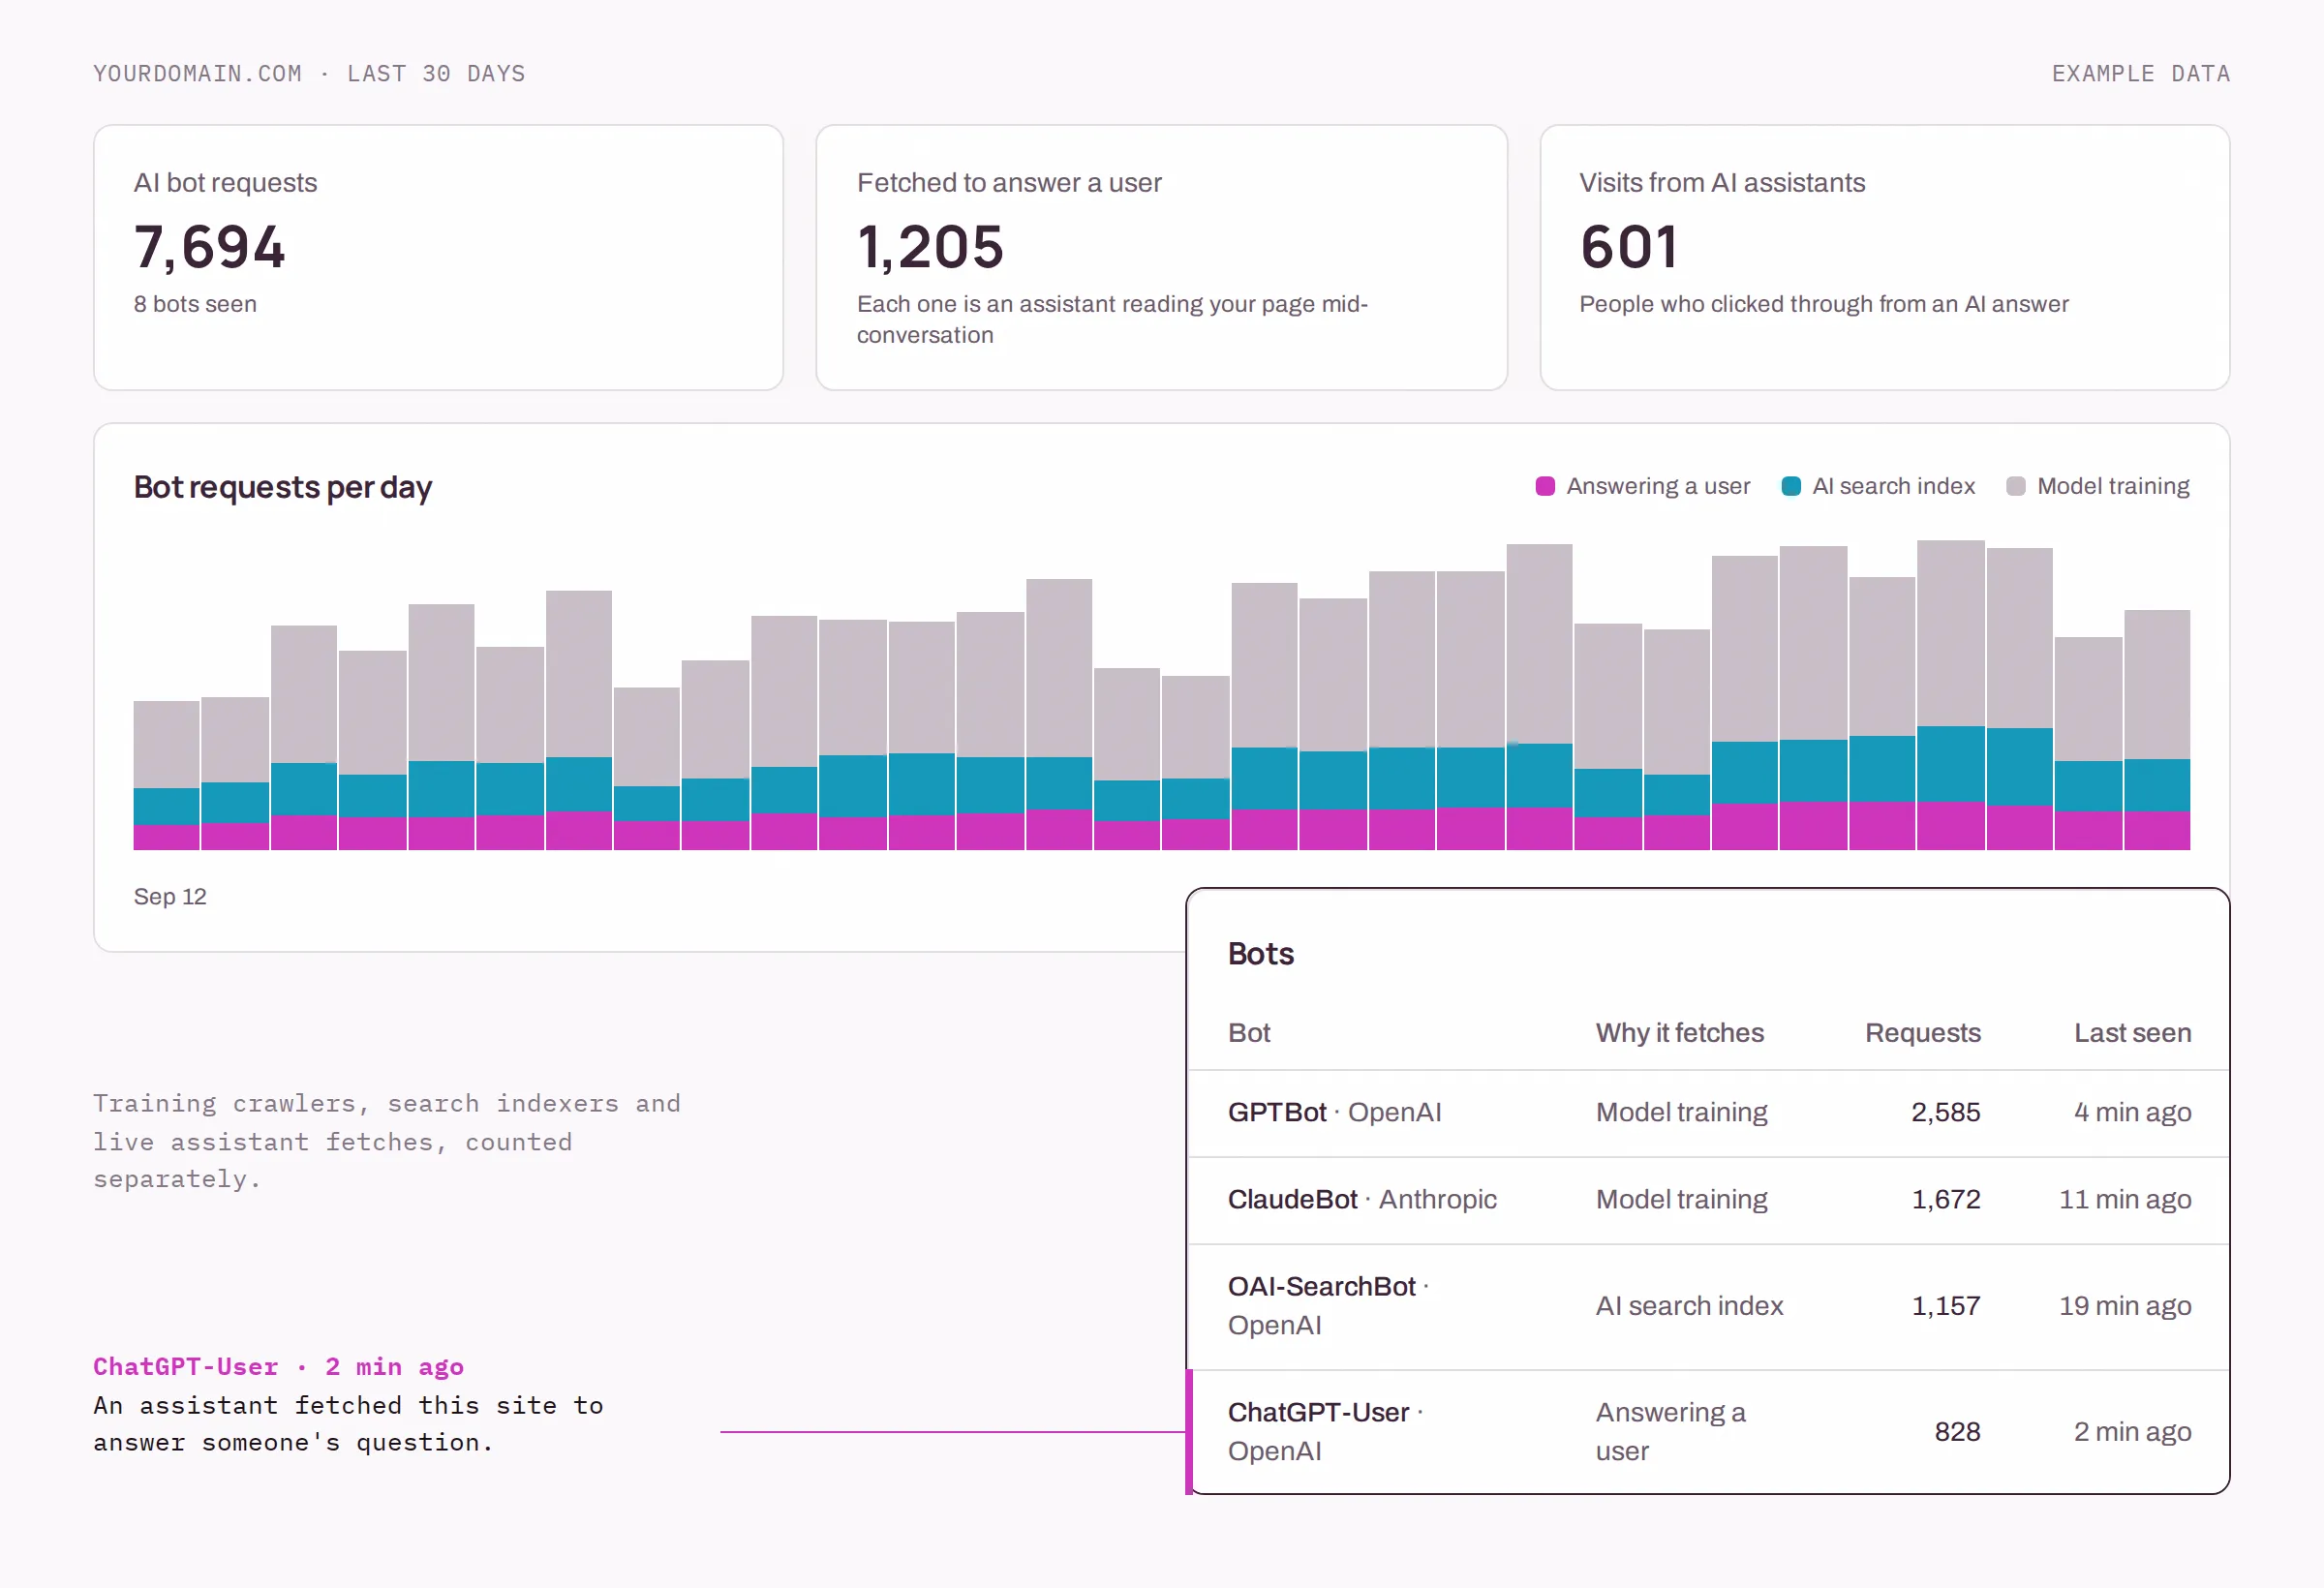Select the 'OAI-SearchBot · OpenAI' row name
Viewport: 2324px width, 1588px height.
tap(1328, 1306)
